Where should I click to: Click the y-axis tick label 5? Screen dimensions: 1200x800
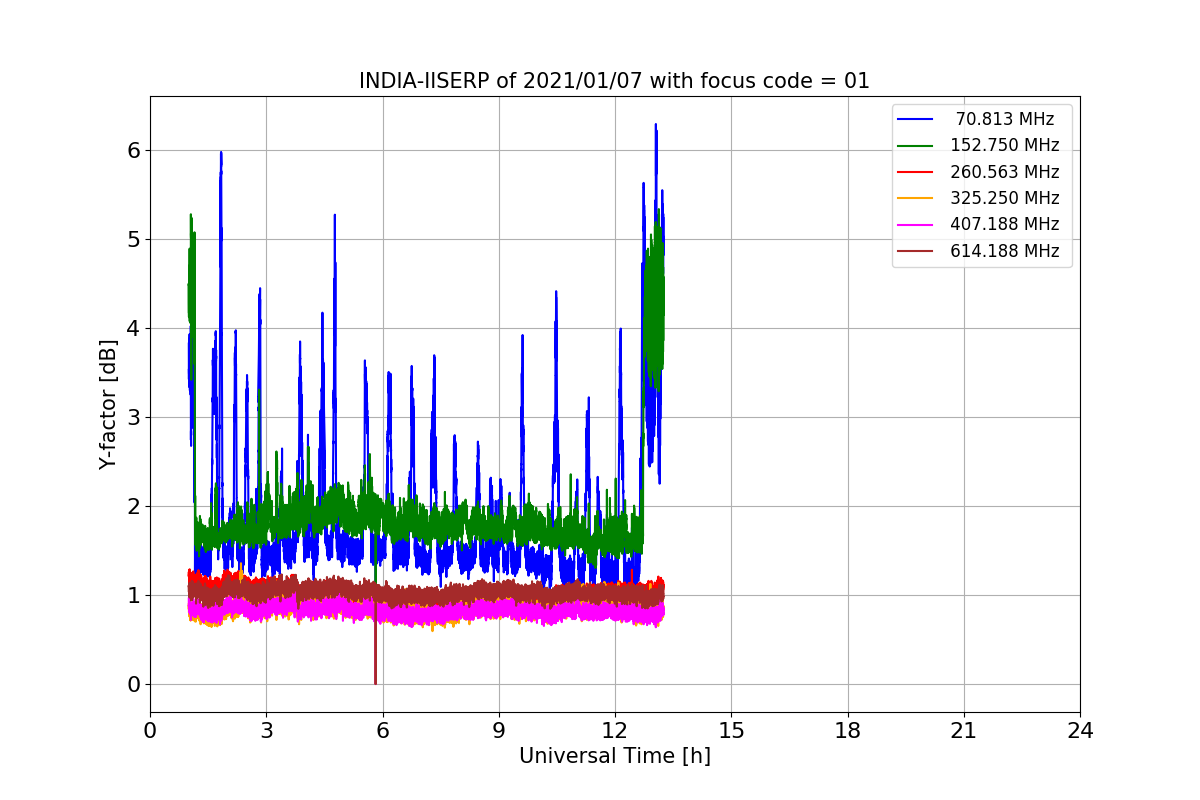pyautogui.click(x=133, y=239)
